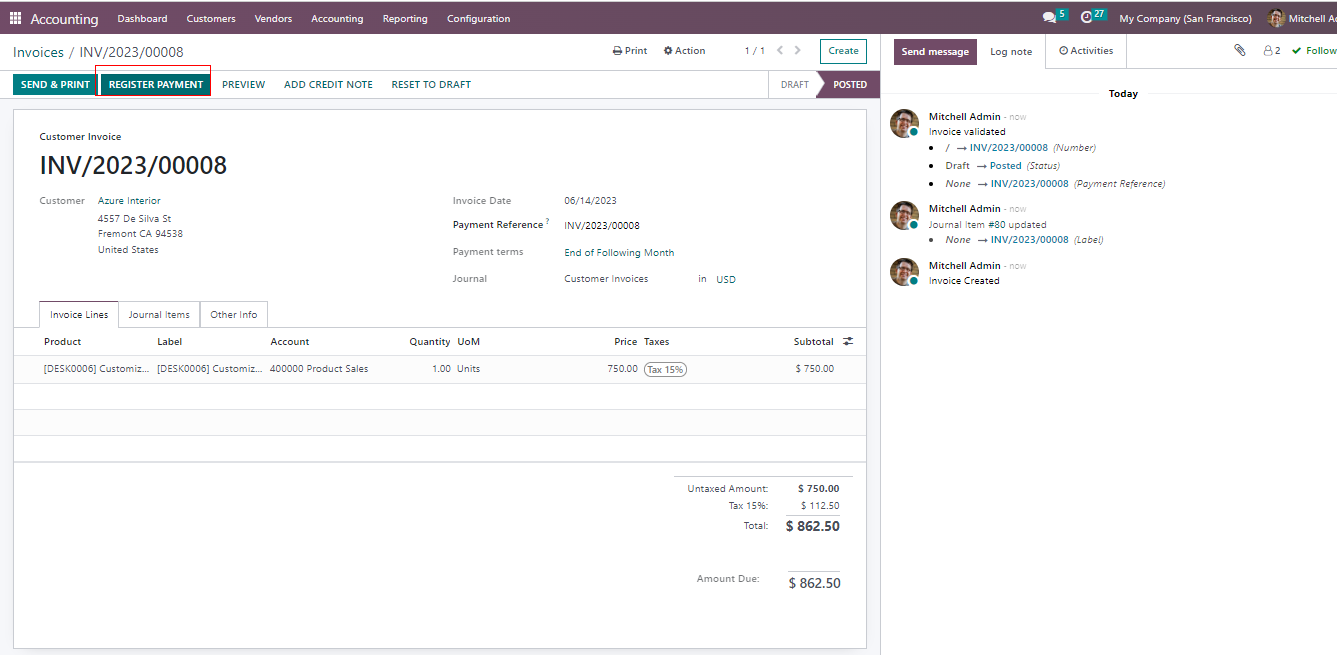Click the Register Payment button
This screenshot has width=1337, height=655.
[156, 85]
